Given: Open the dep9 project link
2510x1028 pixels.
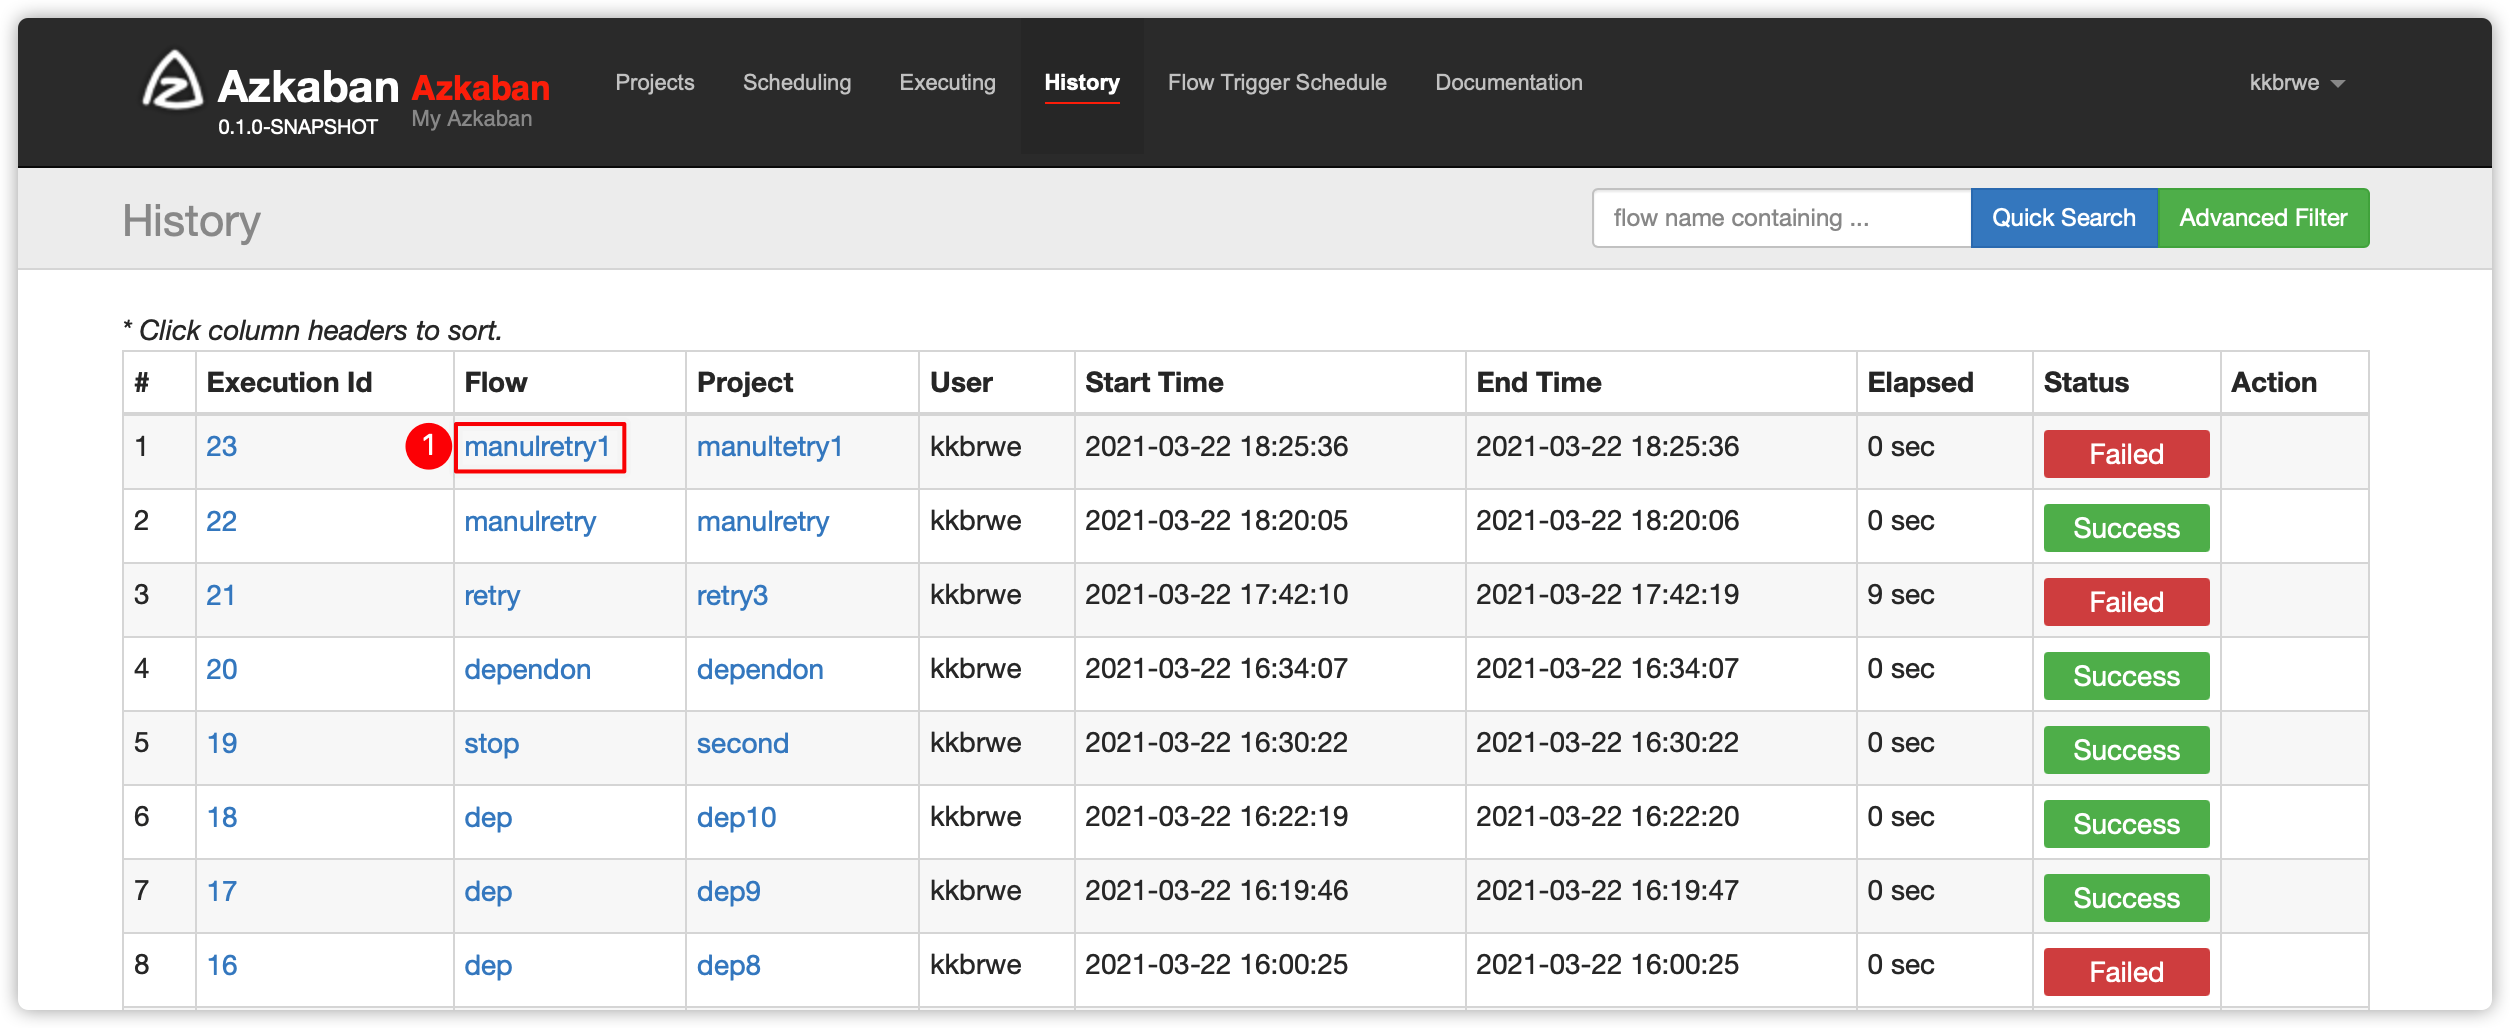Looking at the screenshot, I should point(729,892).
